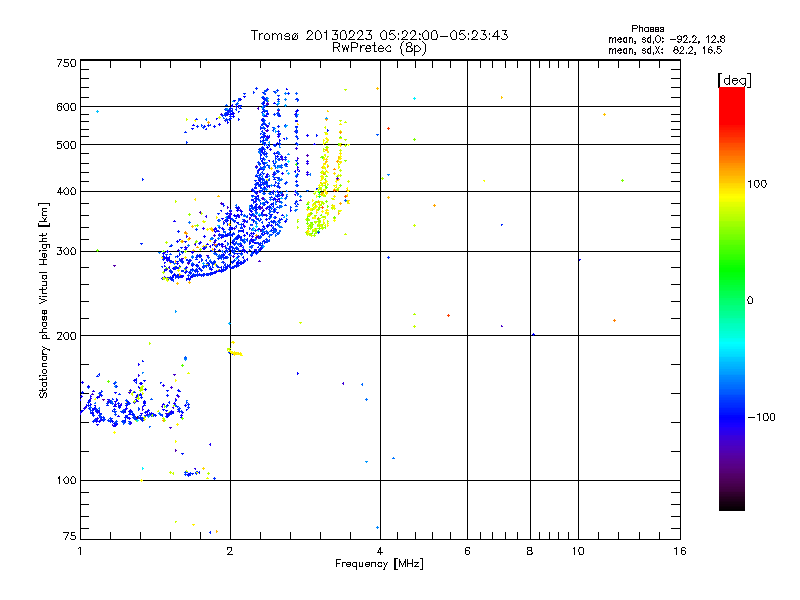This screenshot has height=600, width=800.
Task: Click the x-axis tick label '8'
Action: (530, 551)
